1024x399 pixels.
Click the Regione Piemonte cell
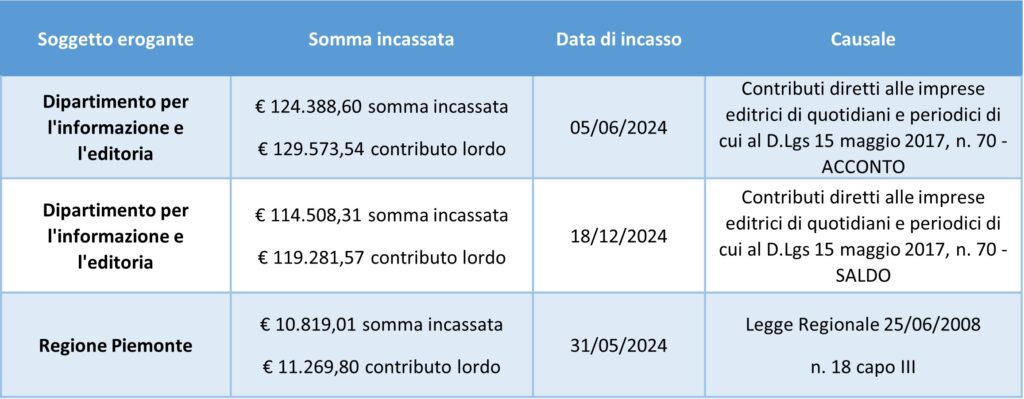pyautogui.click(x=116, y=345)
